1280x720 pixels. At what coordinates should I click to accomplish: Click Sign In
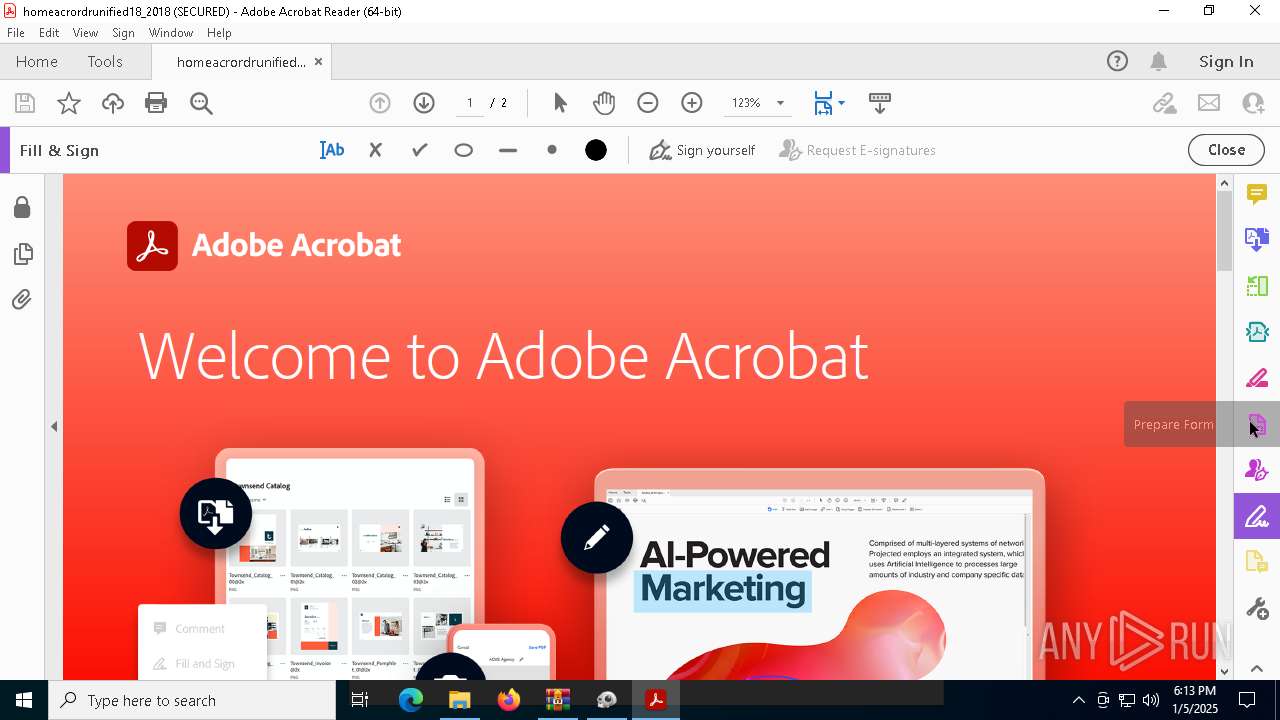click(1226, 62)
